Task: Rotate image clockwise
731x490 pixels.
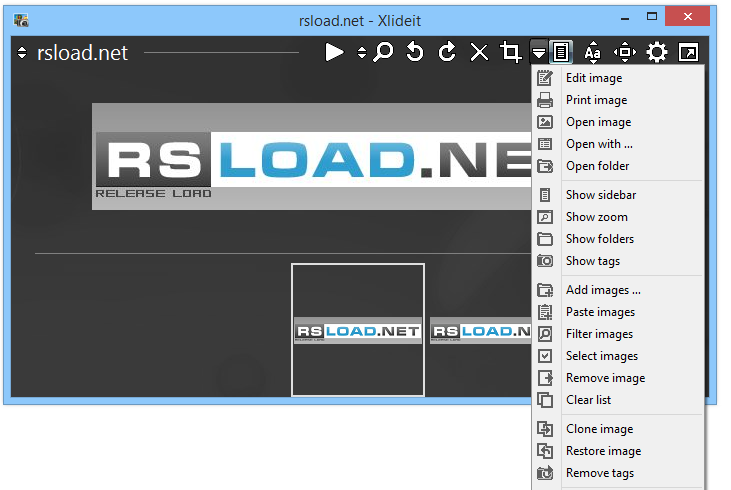Action: (447, 52)
